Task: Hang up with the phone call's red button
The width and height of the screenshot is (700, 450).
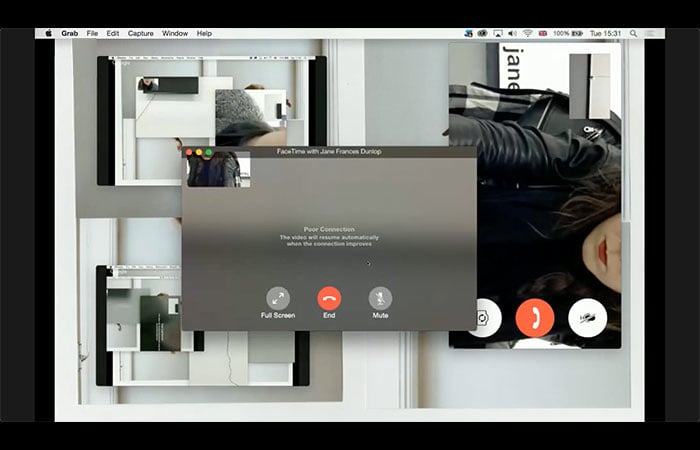Action: tap(535, 318)
